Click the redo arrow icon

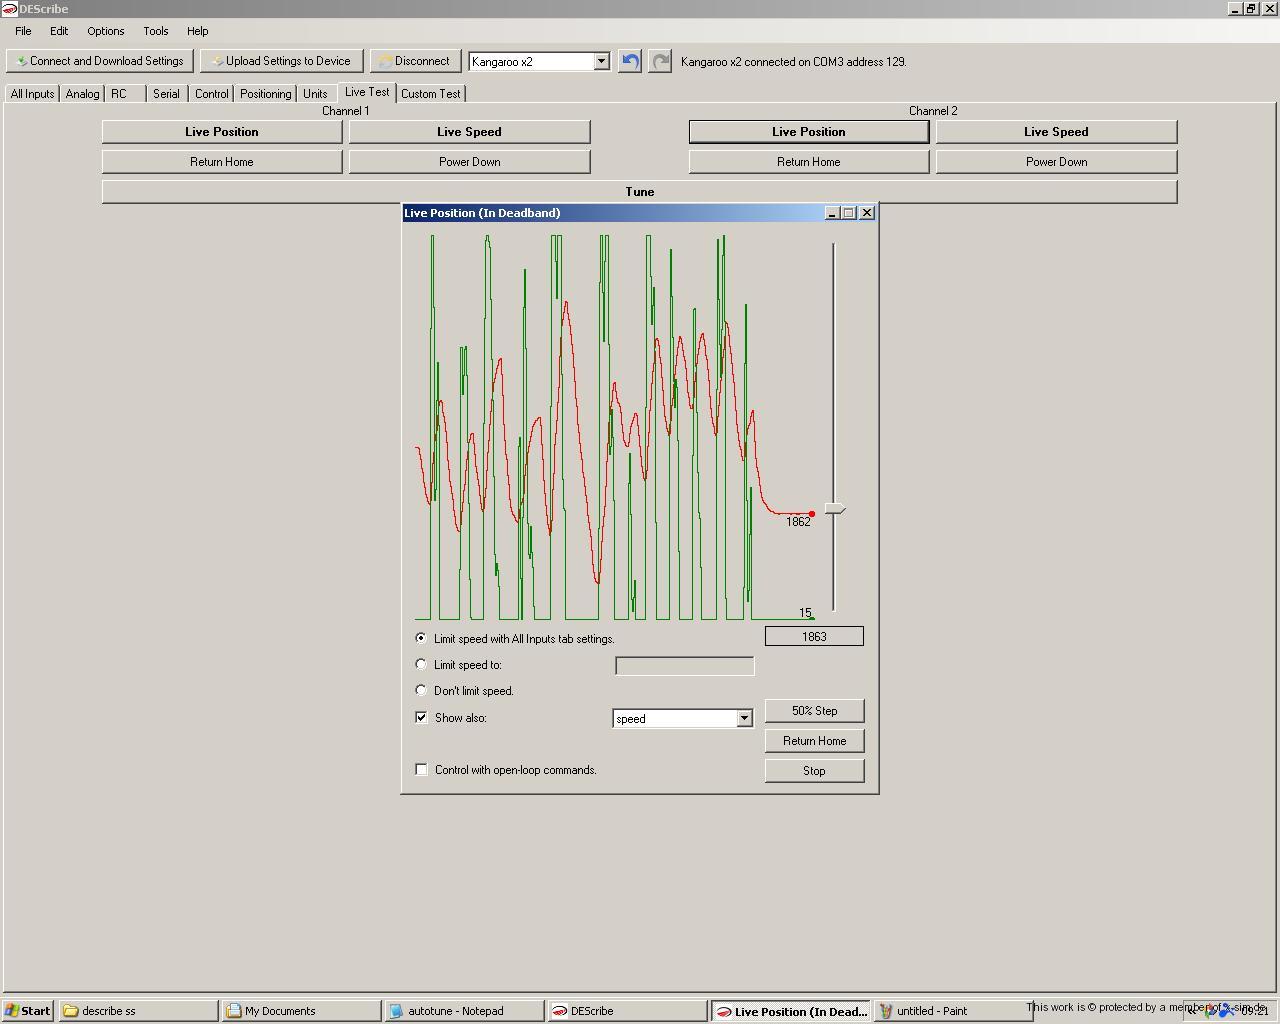pyautogui.click(x=660, y=61)
